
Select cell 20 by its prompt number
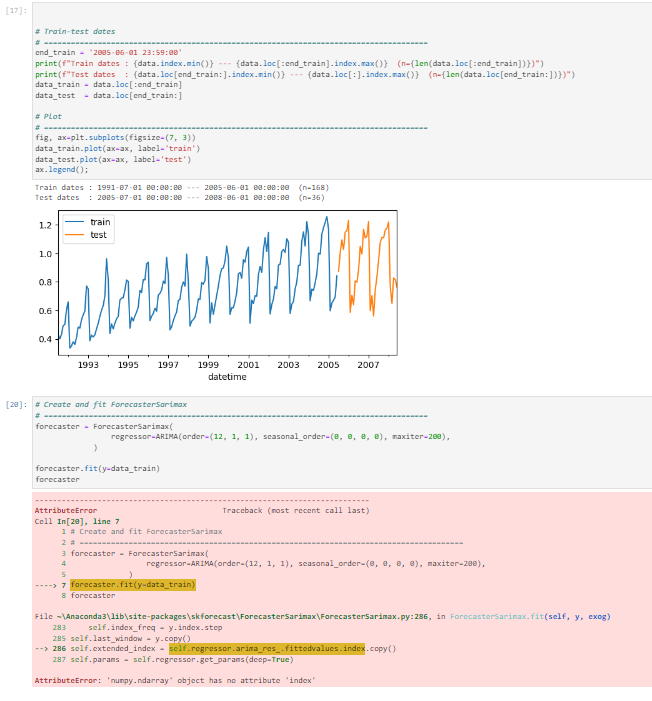[x=16, y=405]
